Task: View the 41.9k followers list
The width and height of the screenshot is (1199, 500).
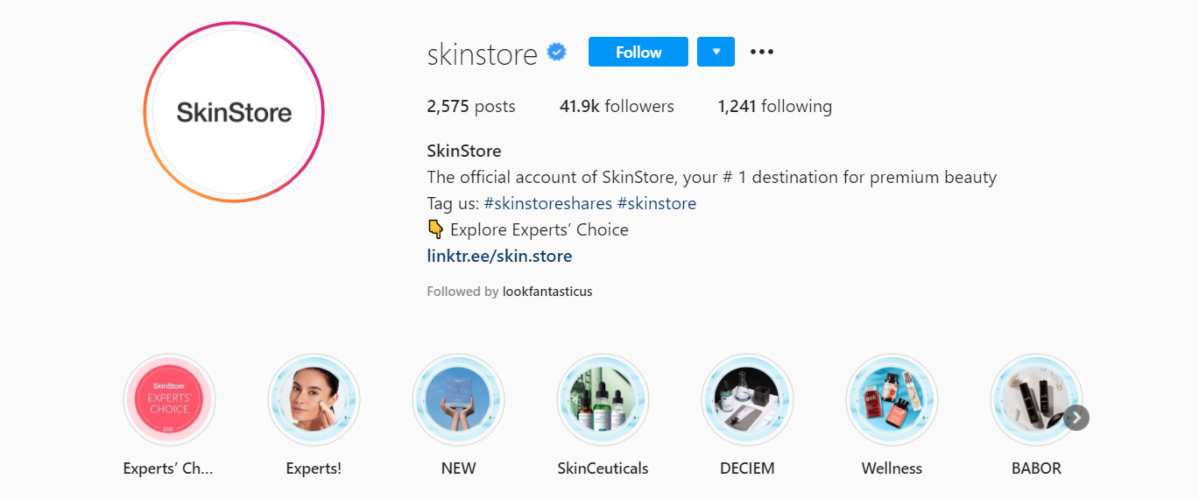Action: (617, 106)
